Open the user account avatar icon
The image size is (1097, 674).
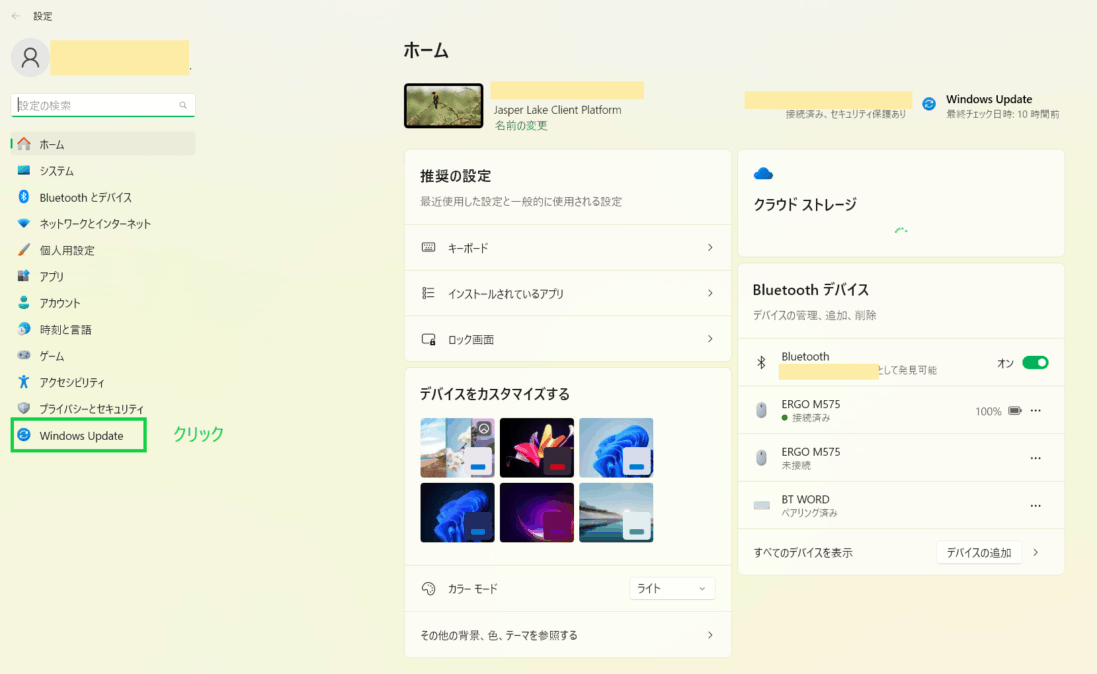point(30,57)
